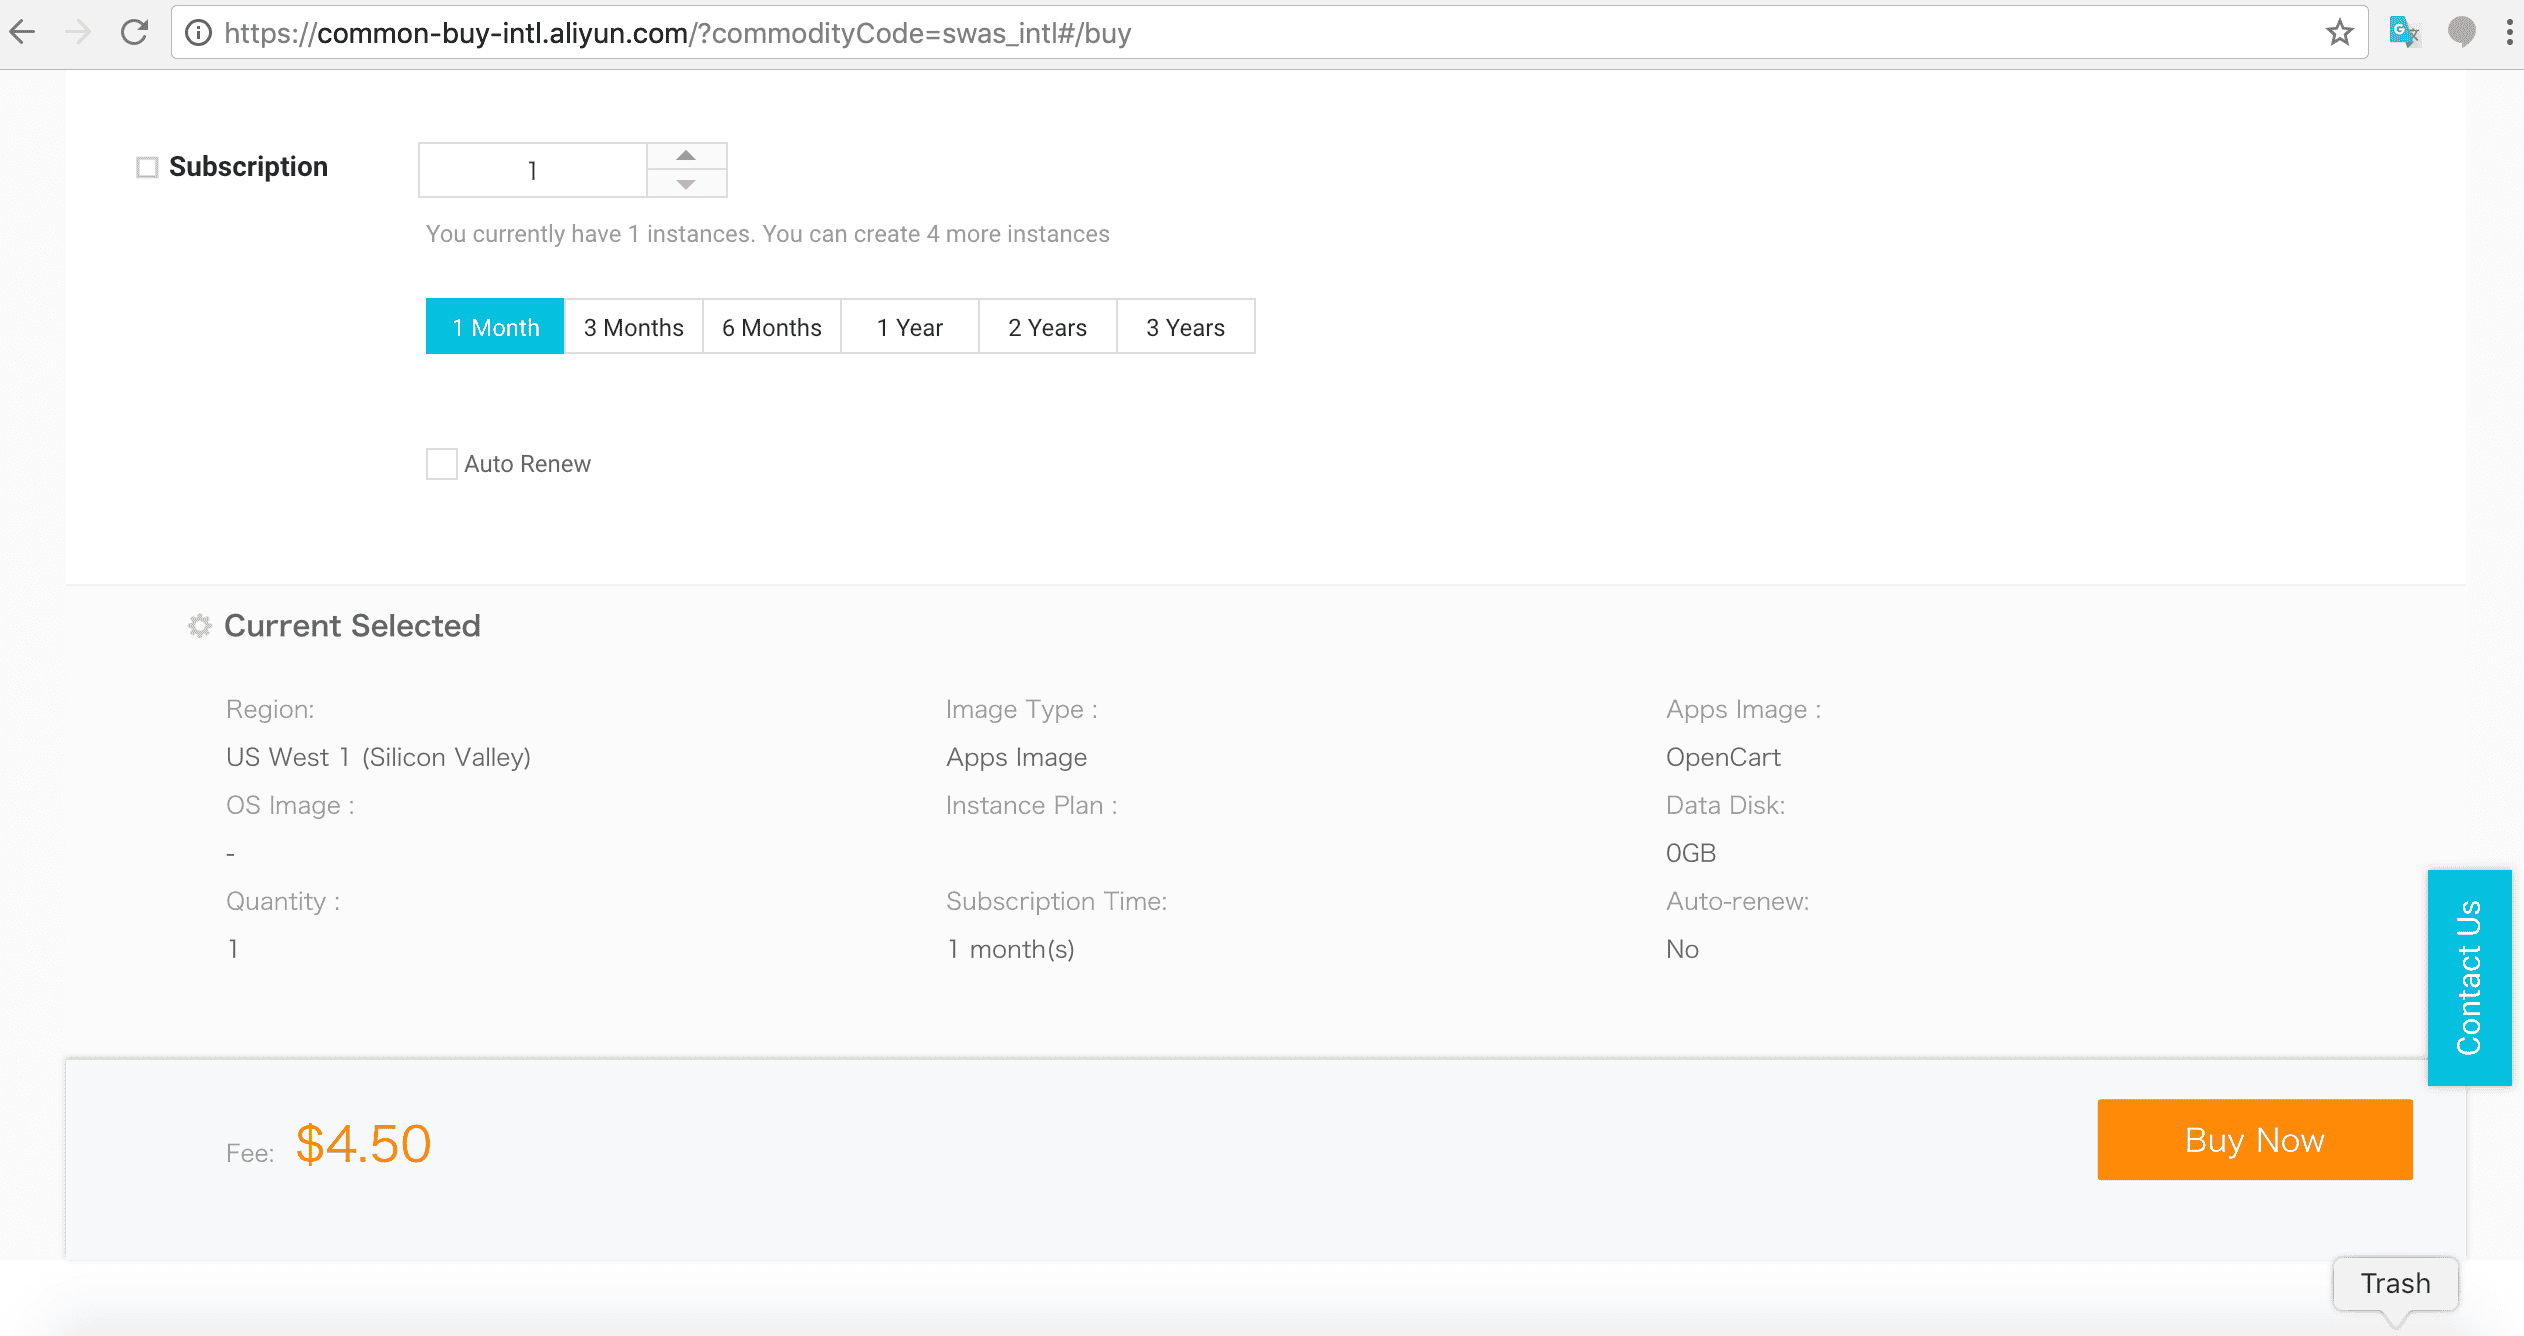2524x1336 pixels.
Task: Increase the instance quantity with the up arrow
Action: click(x=686, y=156)
